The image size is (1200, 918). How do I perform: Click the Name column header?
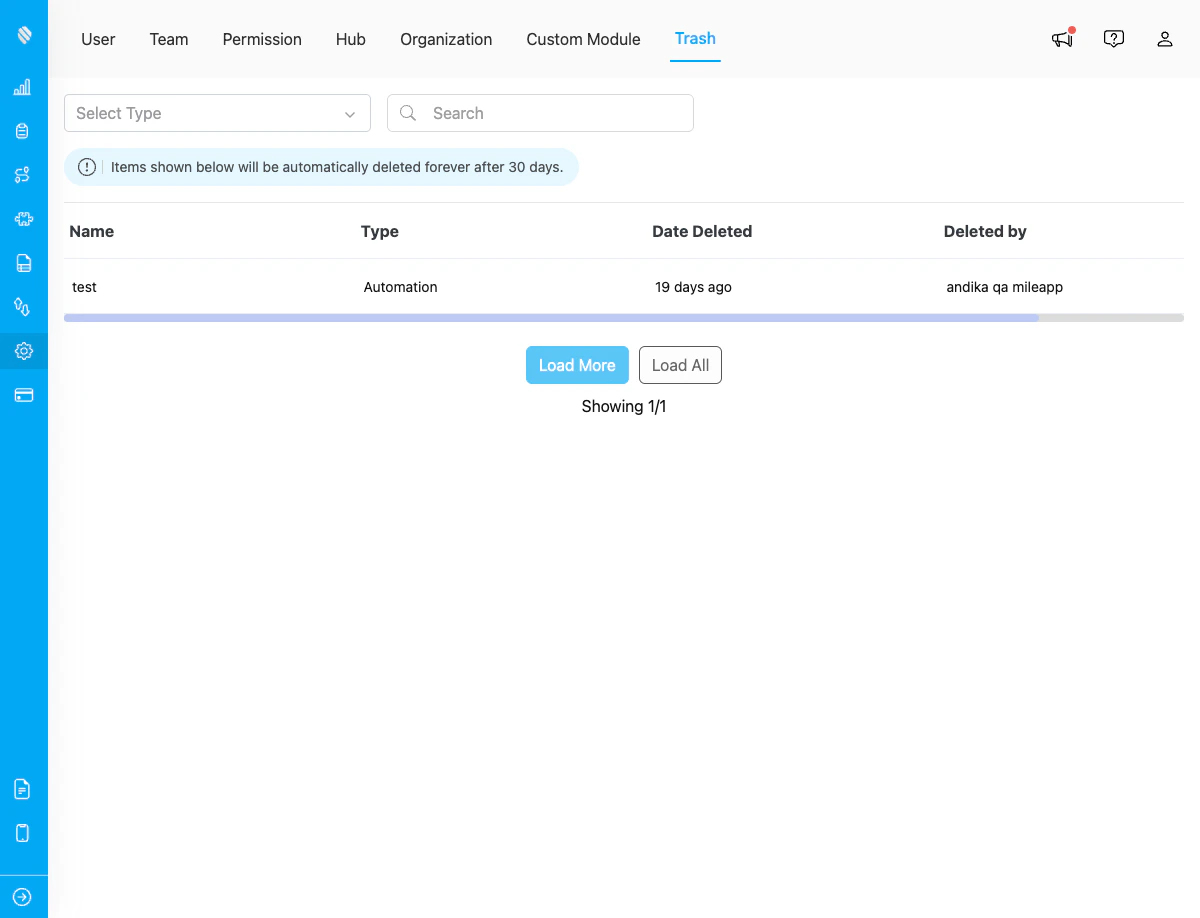92,231
